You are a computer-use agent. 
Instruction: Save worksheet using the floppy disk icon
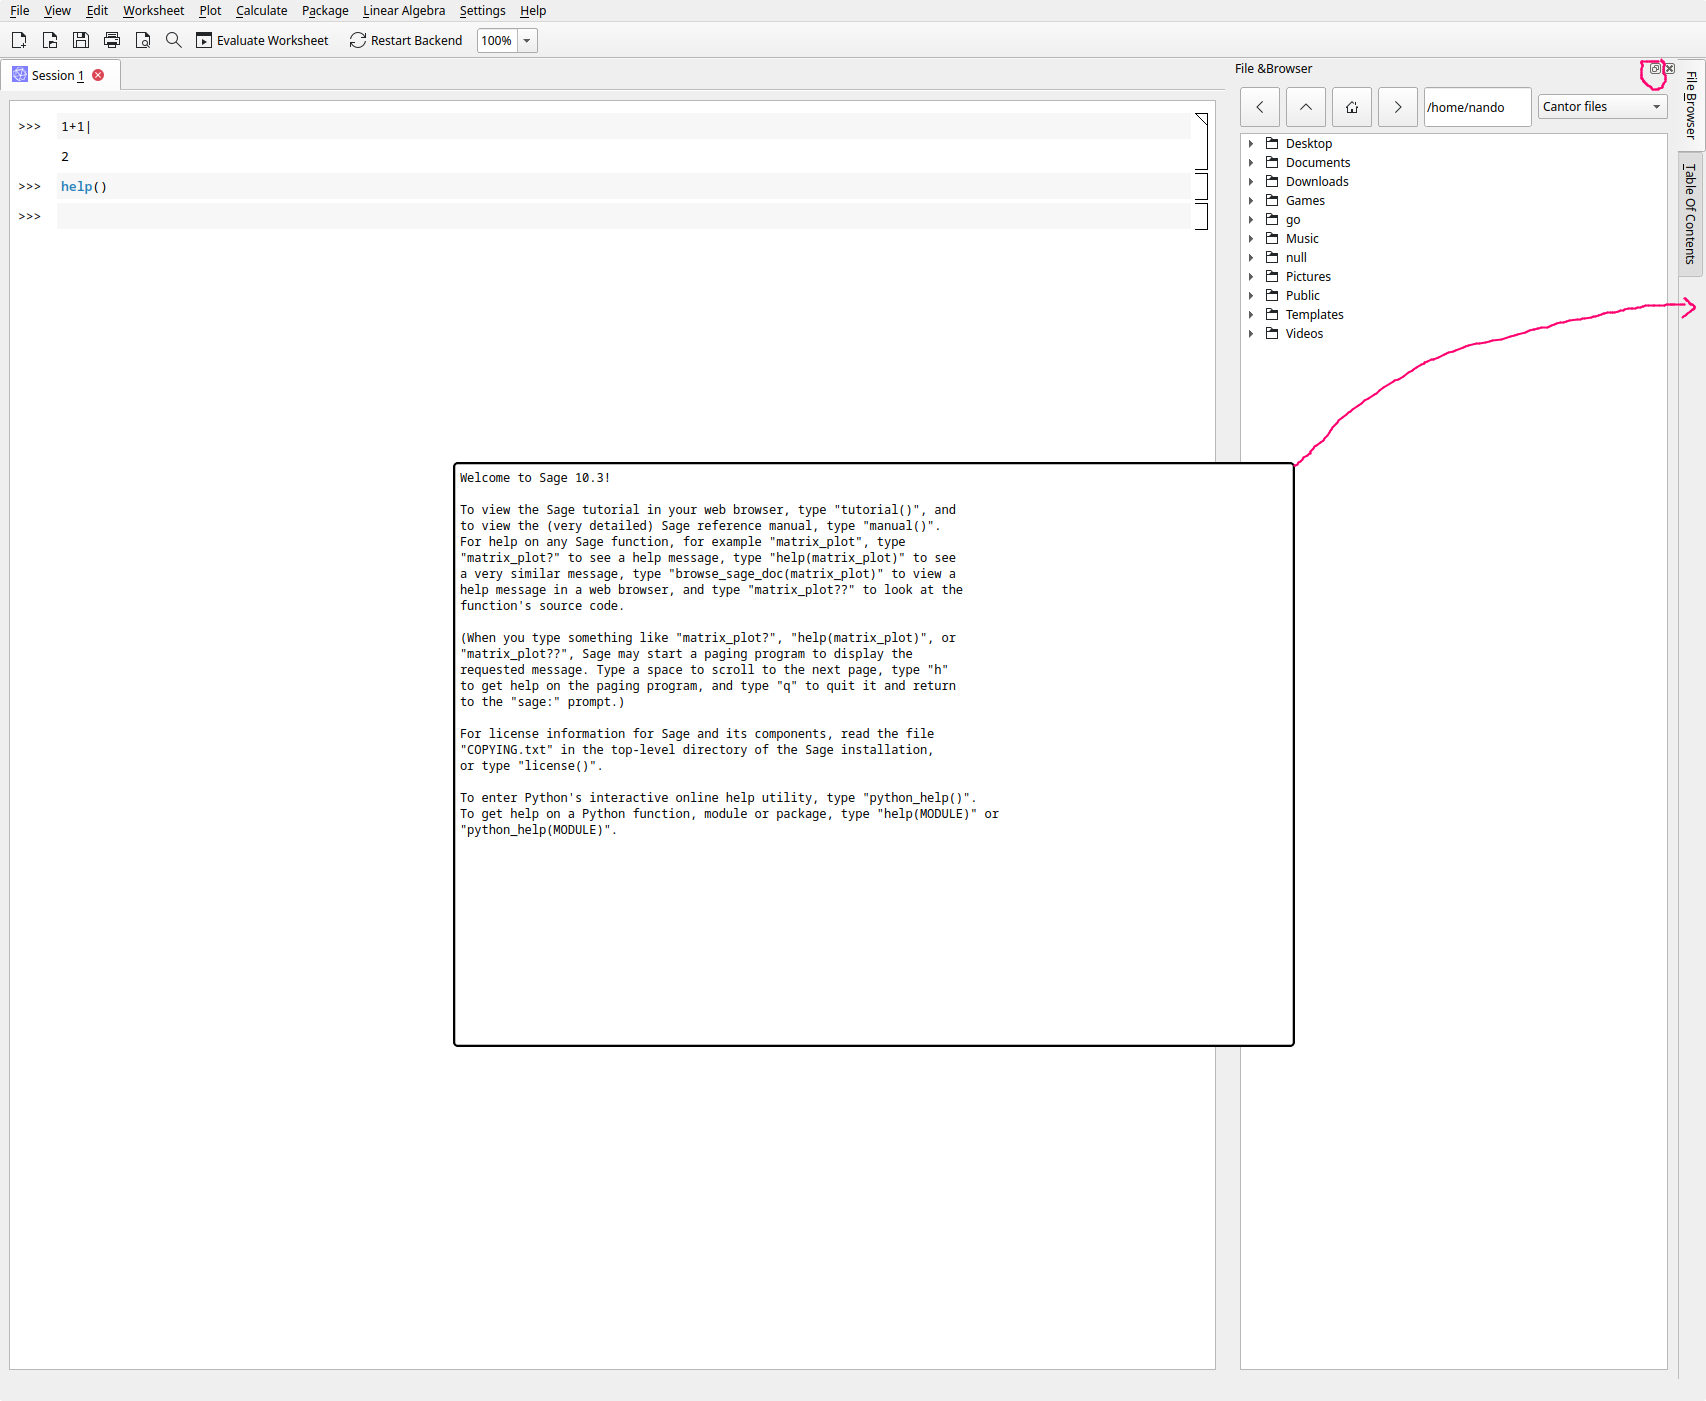[x=81, y=40]
